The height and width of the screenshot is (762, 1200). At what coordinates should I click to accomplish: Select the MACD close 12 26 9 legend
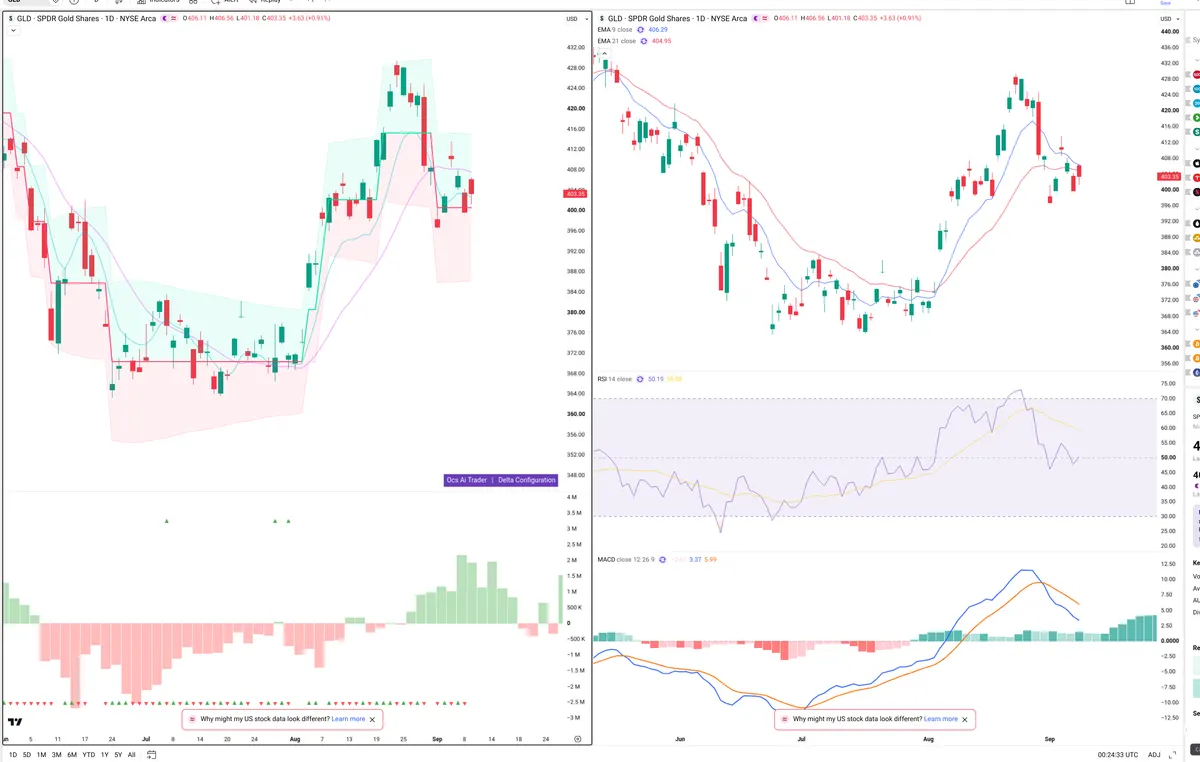(x=627, y=559)
